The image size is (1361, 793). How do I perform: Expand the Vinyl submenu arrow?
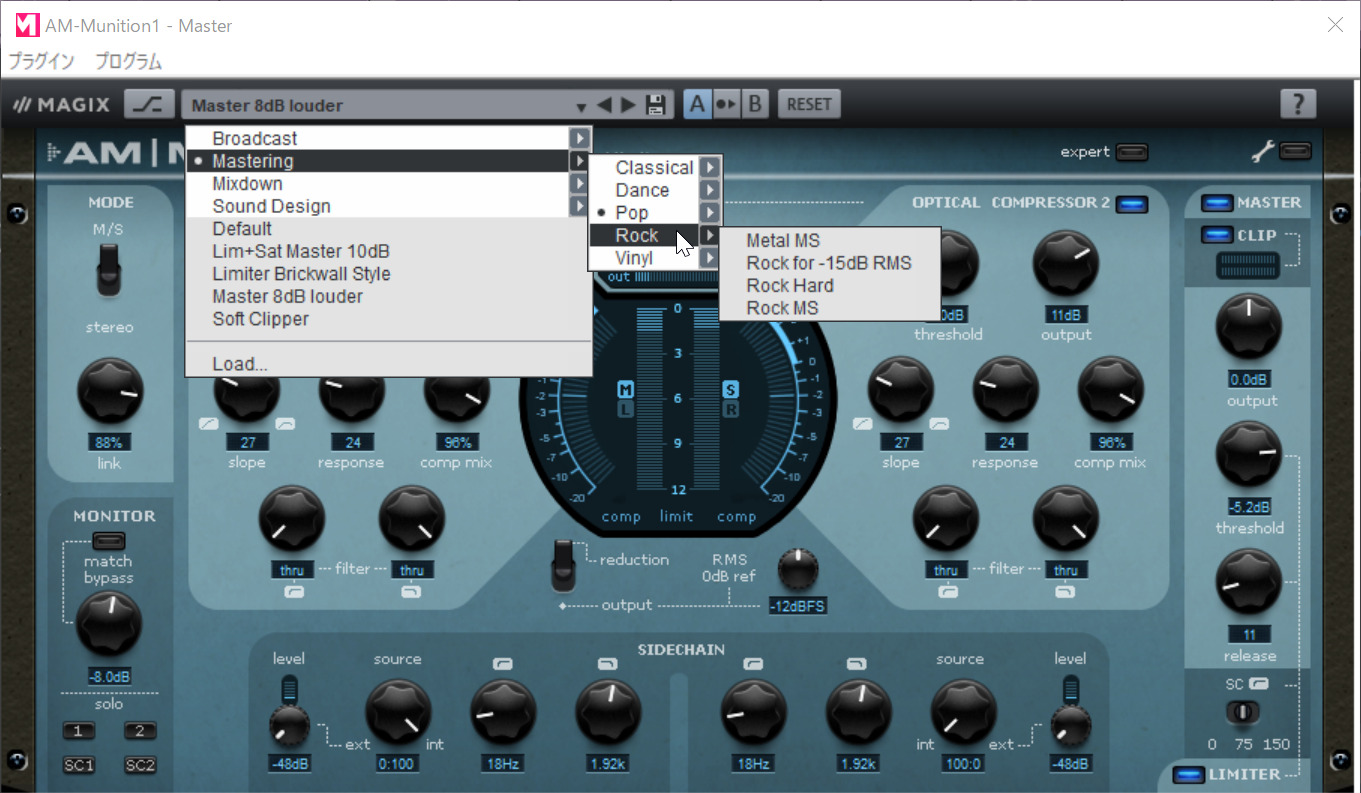pos(709,258)
